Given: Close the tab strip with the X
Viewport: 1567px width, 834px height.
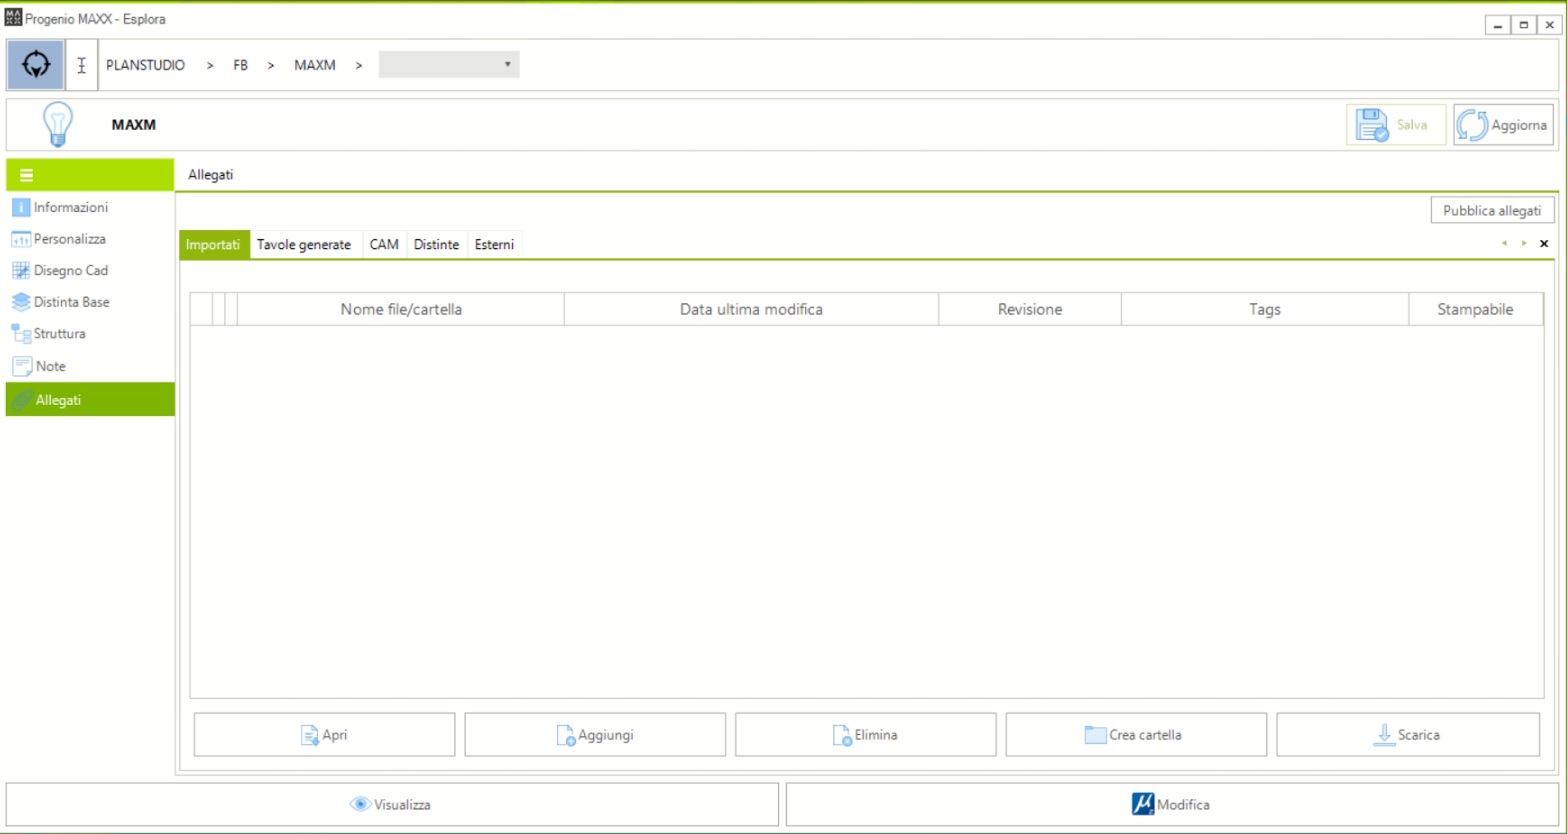Looking at the screenshot, I should click(x=1544, y=243).
